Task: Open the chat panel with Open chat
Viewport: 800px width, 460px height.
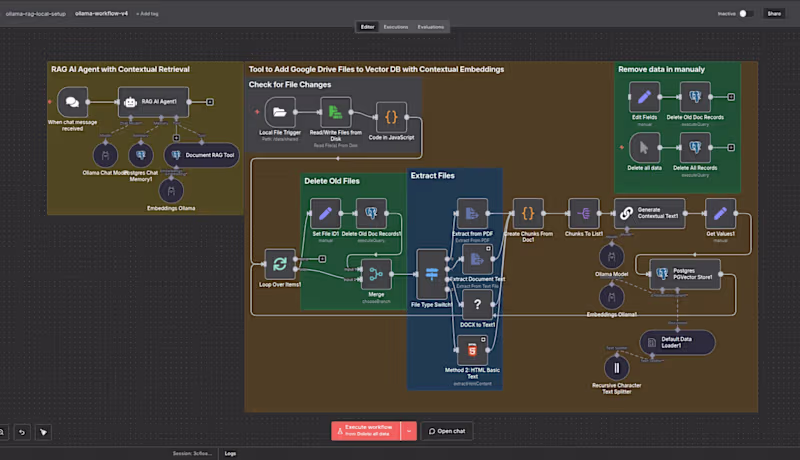Action: click(x=447, y=431)
